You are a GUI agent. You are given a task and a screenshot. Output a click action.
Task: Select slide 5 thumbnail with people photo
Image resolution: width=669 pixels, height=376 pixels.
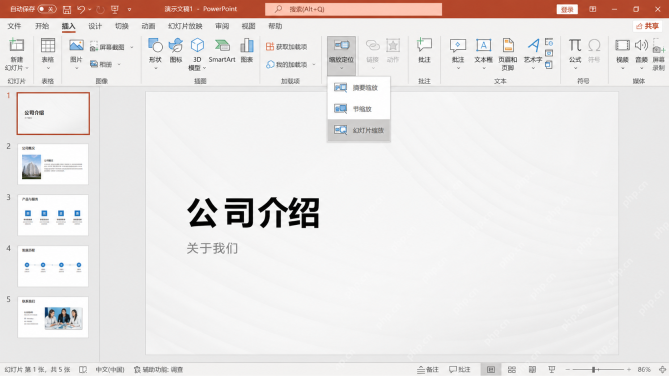pyautogui.click(x=53, y=317)
